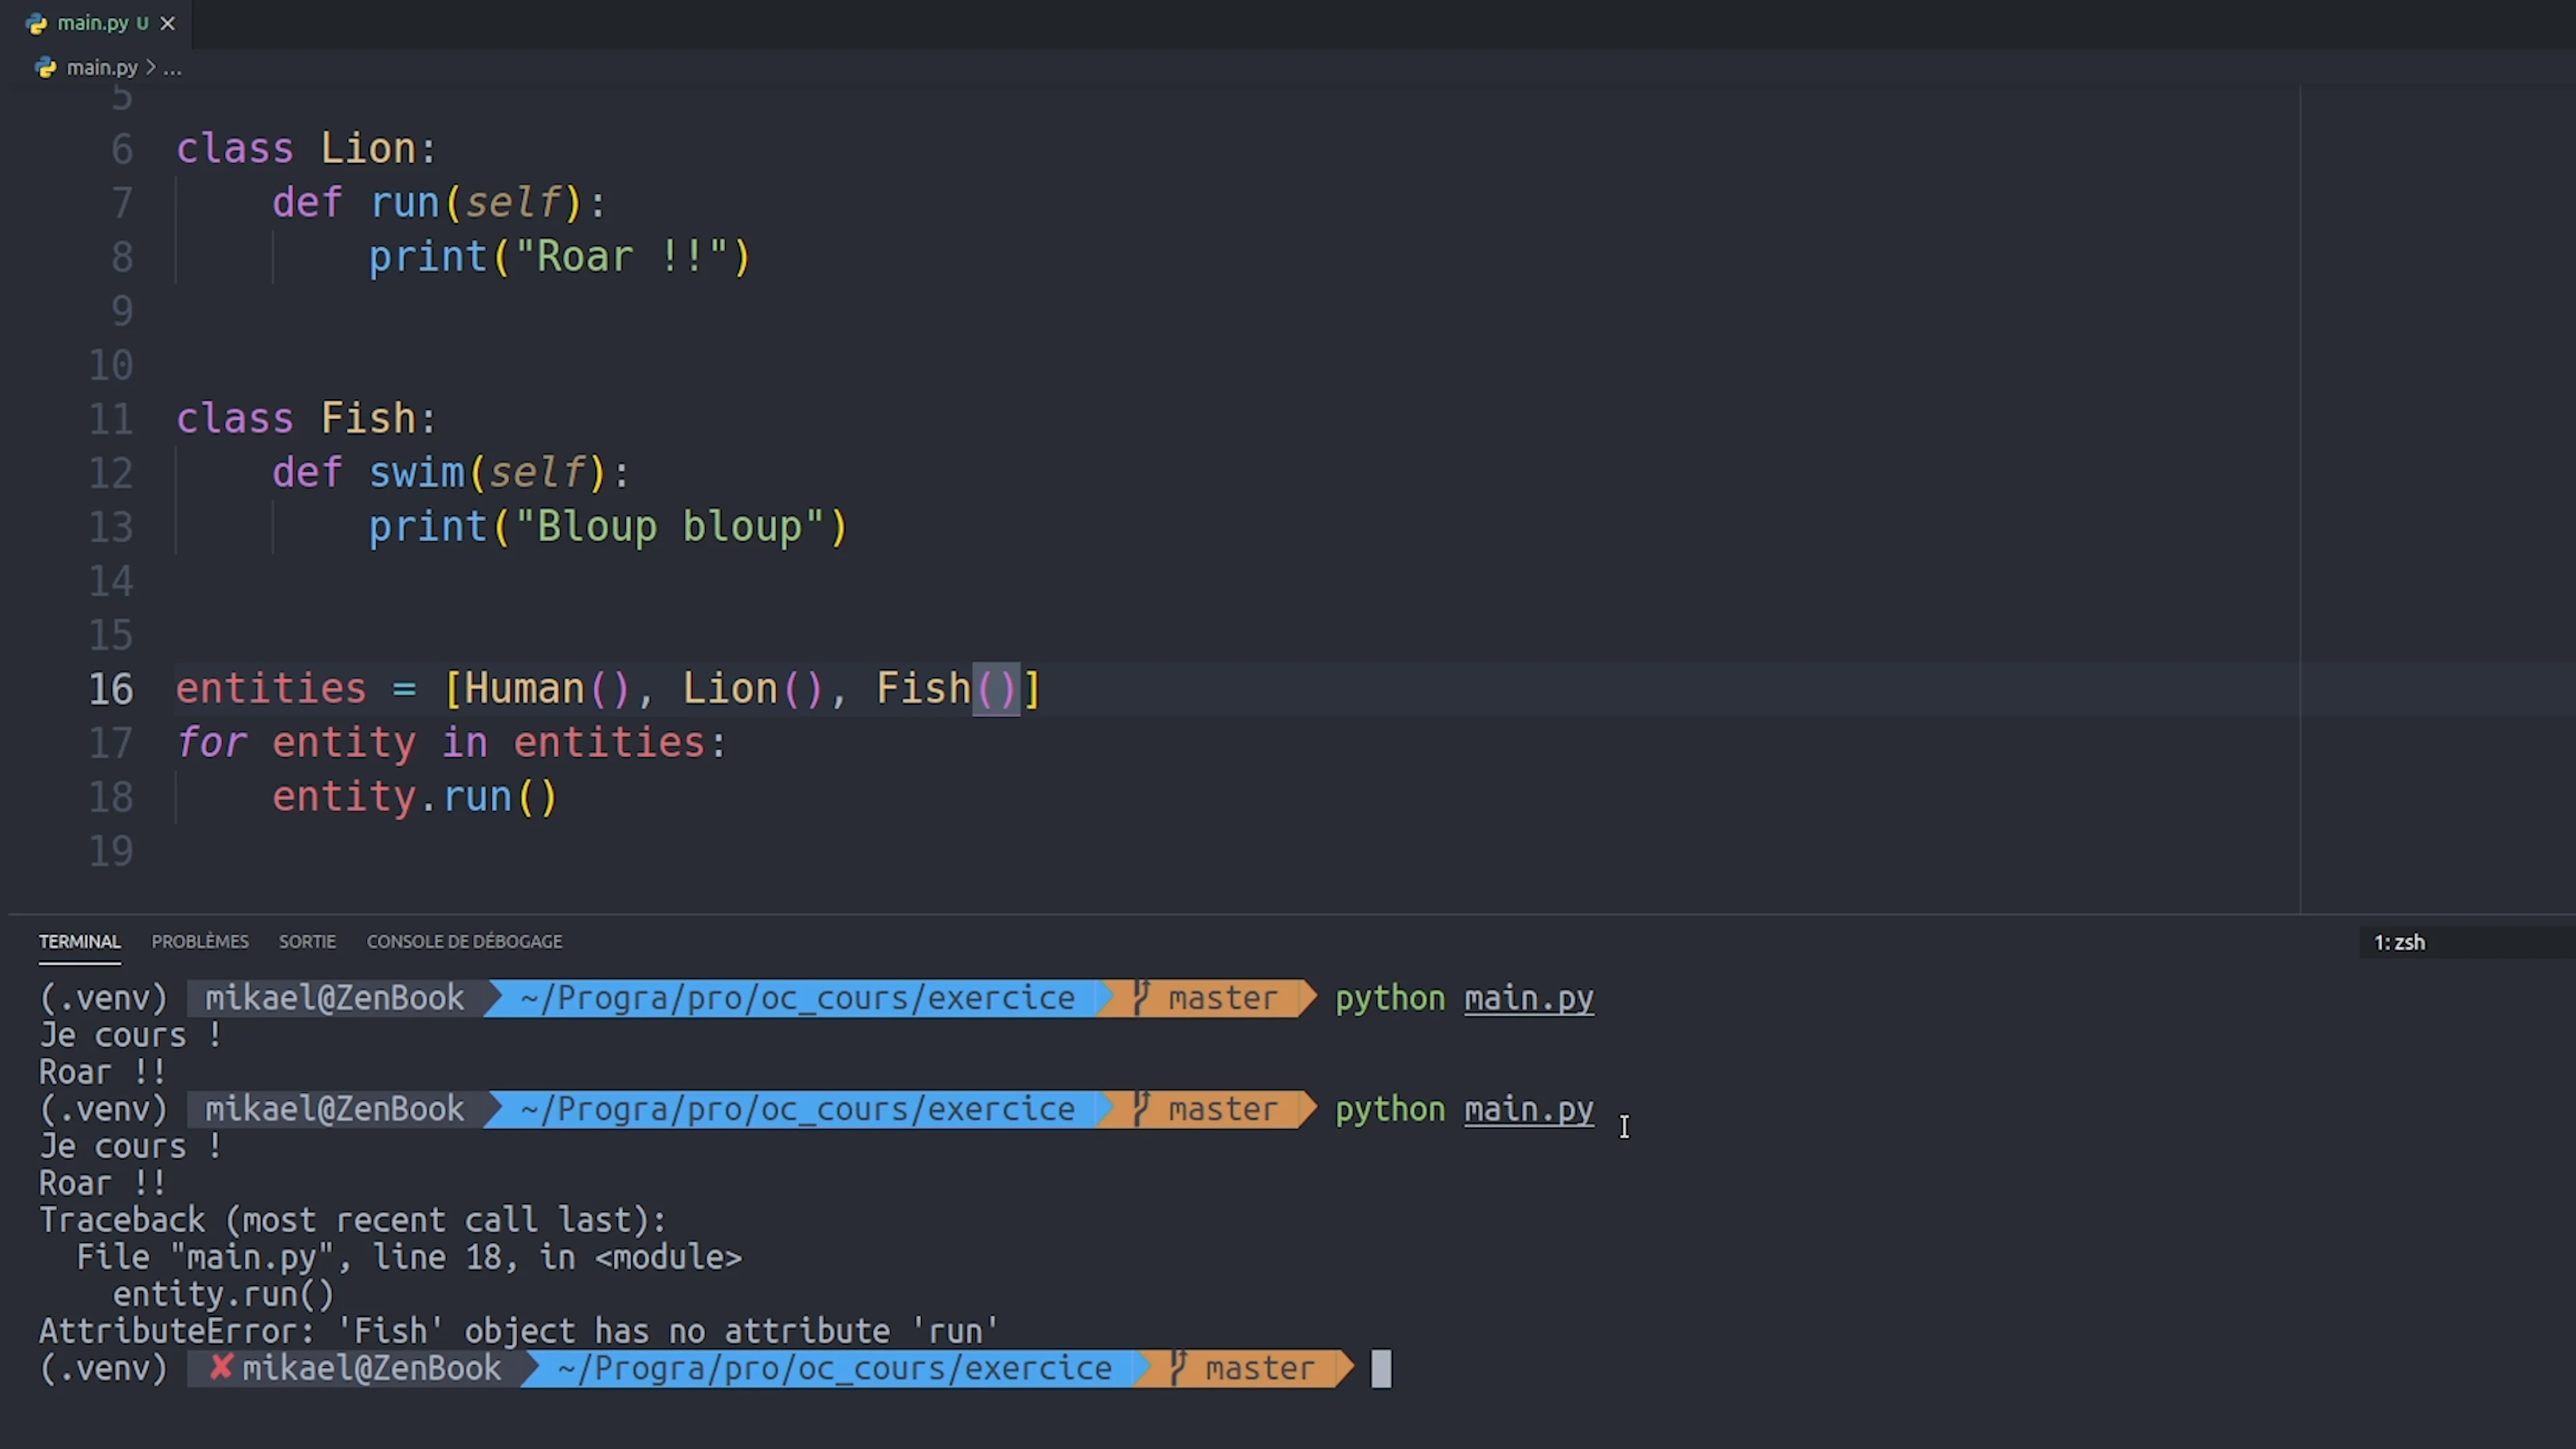This screenshot has height=1449, width=2576.
Task: Click main.py link in second python command
Action: pyautogui.click(x=1528, y=1110)
